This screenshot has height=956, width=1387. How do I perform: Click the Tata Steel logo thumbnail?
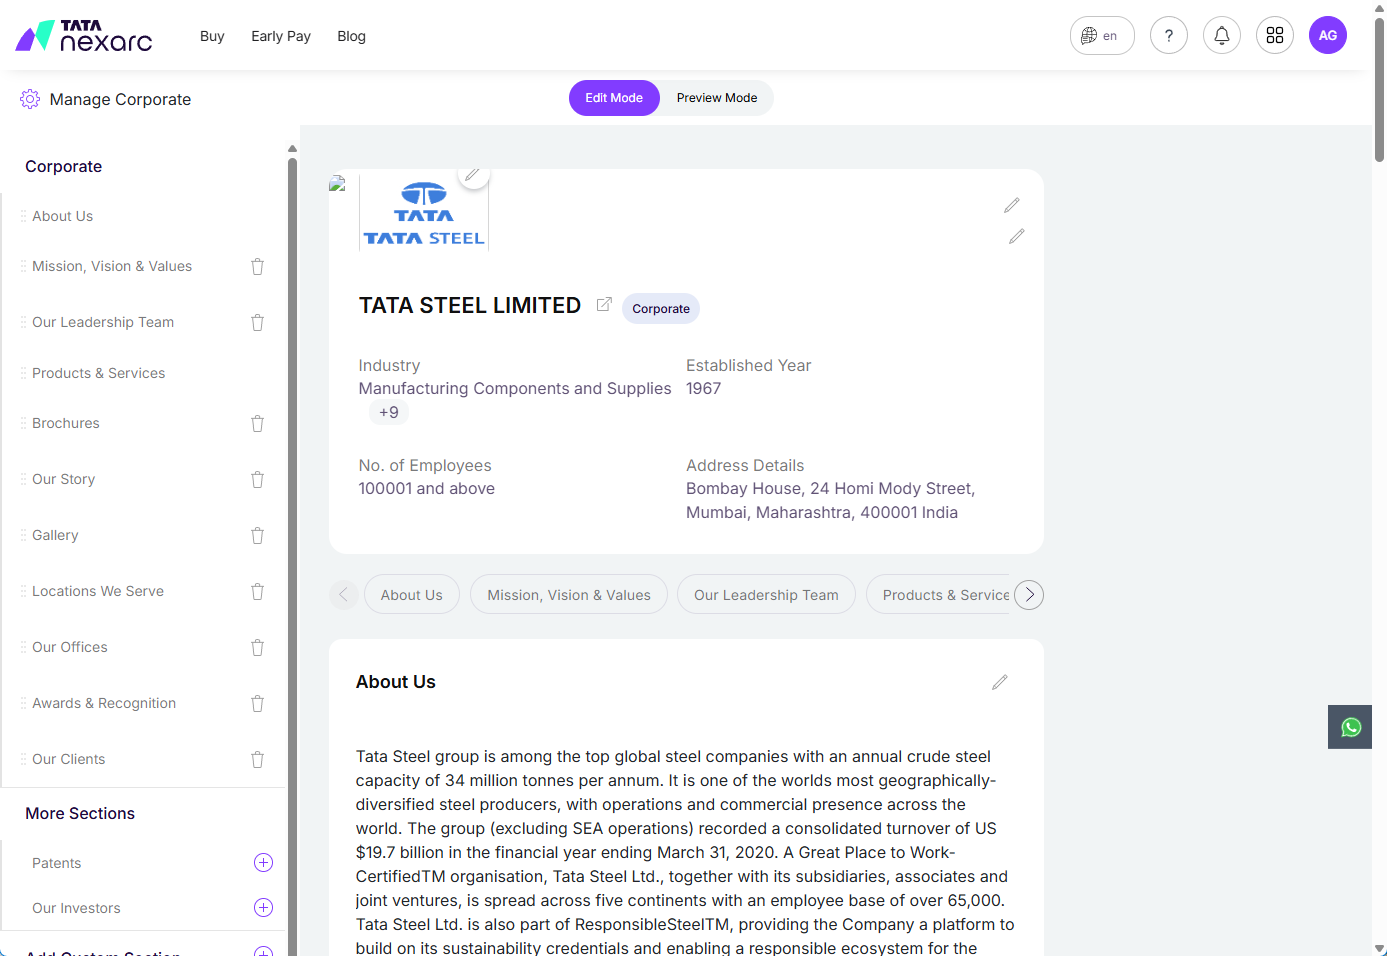coord(424,213)
